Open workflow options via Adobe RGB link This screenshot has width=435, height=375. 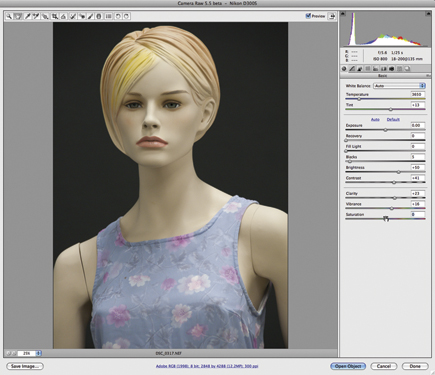click(207, 366)
